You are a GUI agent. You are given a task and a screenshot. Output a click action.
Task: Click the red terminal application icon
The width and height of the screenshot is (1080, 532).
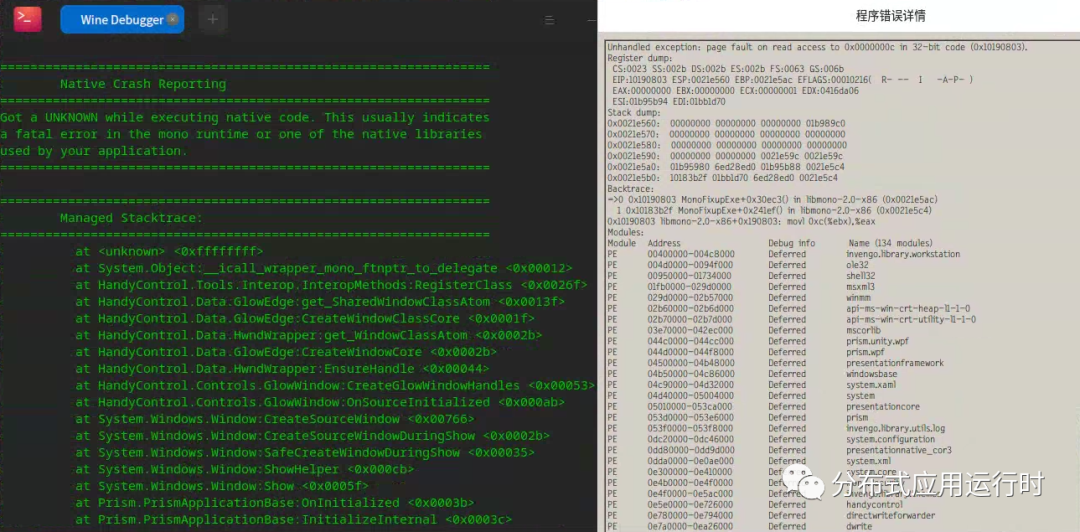[x=28, y=19]
